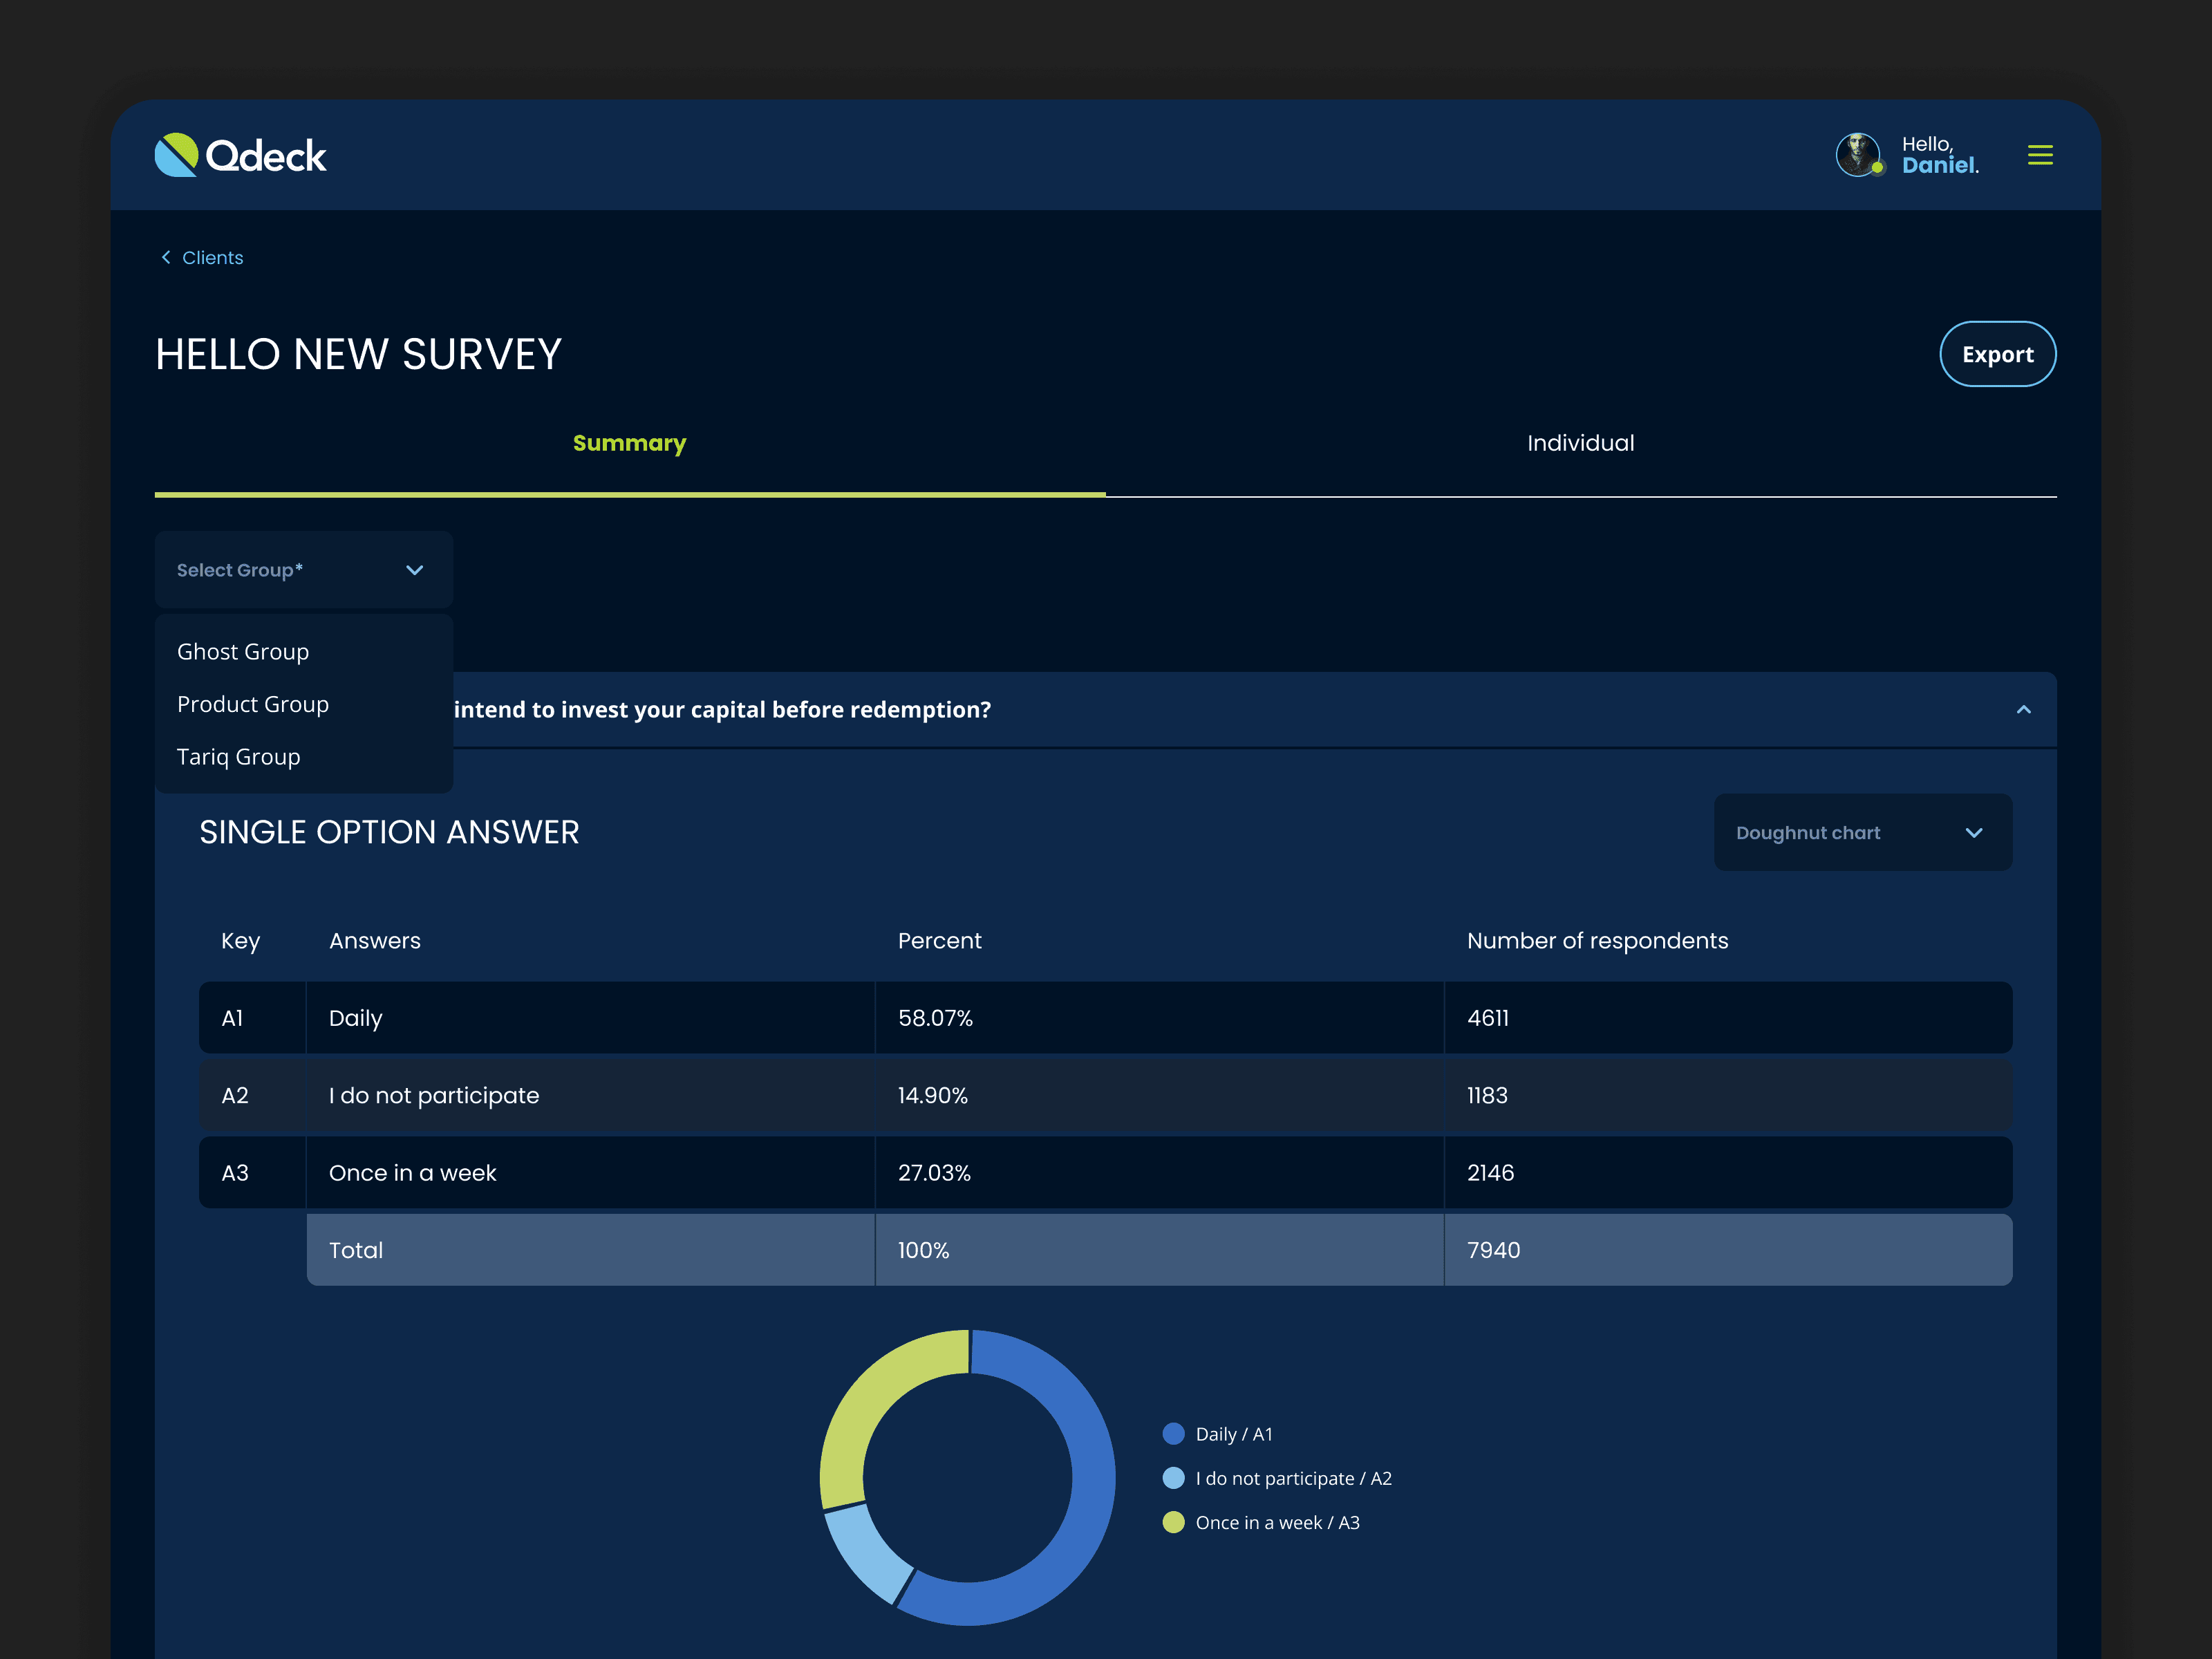Collapse the question panel with the up chevron
This screenshot has width=2212, height=1659.
(2023, 709)
